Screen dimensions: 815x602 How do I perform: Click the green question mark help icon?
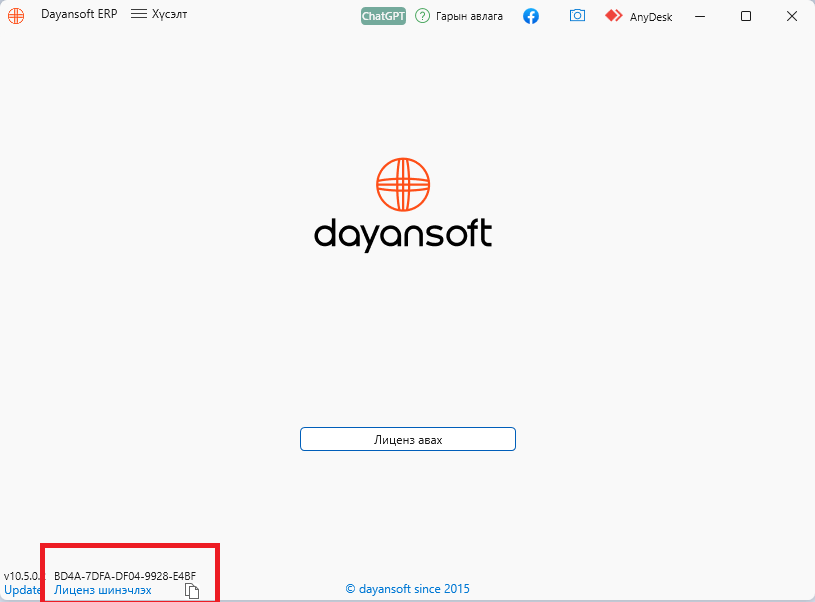[423, 16]
